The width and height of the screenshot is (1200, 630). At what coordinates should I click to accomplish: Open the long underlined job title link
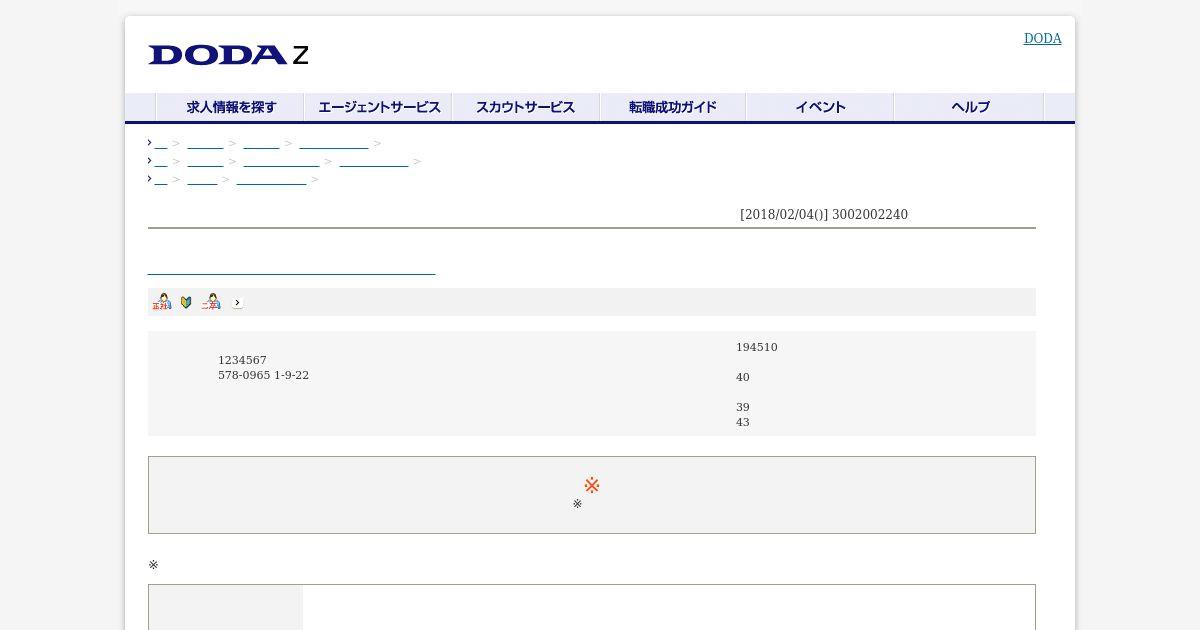291,266
